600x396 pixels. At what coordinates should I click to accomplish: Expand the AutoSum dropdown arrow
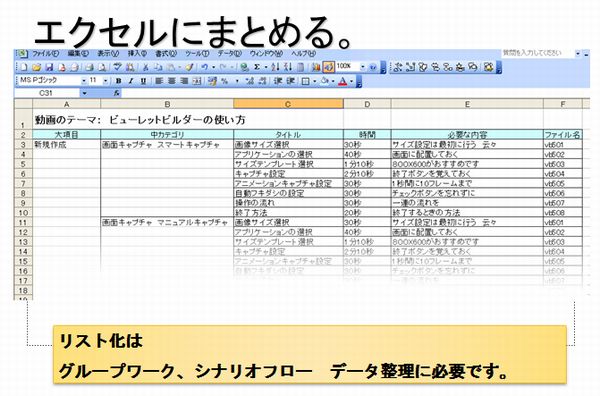coord(266,67)
